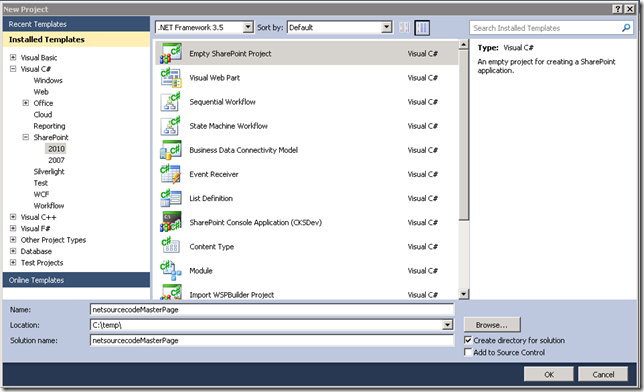Select the Test category under Visual C#
This screenshot has width=644, height=392.
point(41,183)
